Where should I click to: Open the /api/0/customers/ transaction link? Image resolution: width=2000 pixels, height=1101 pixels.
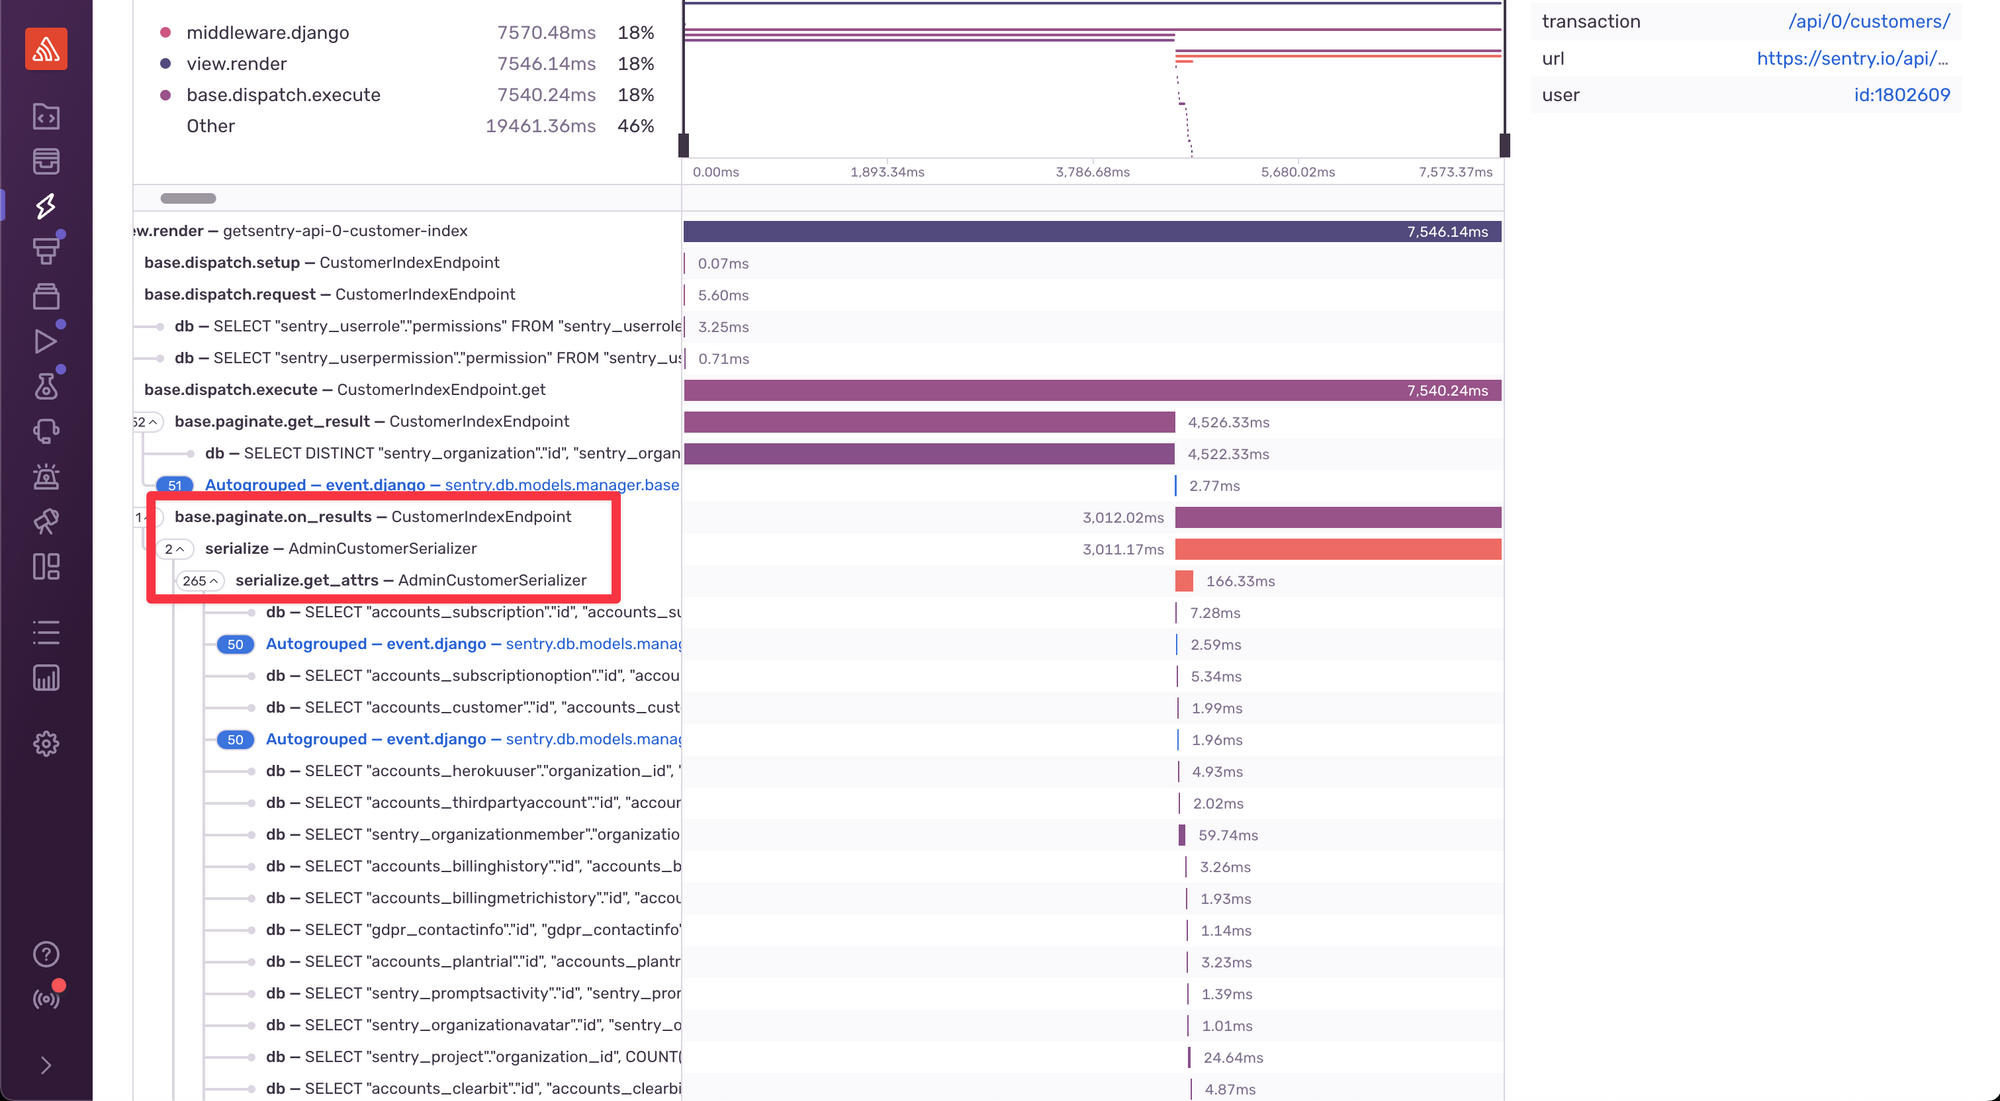tap(1868, 22)
